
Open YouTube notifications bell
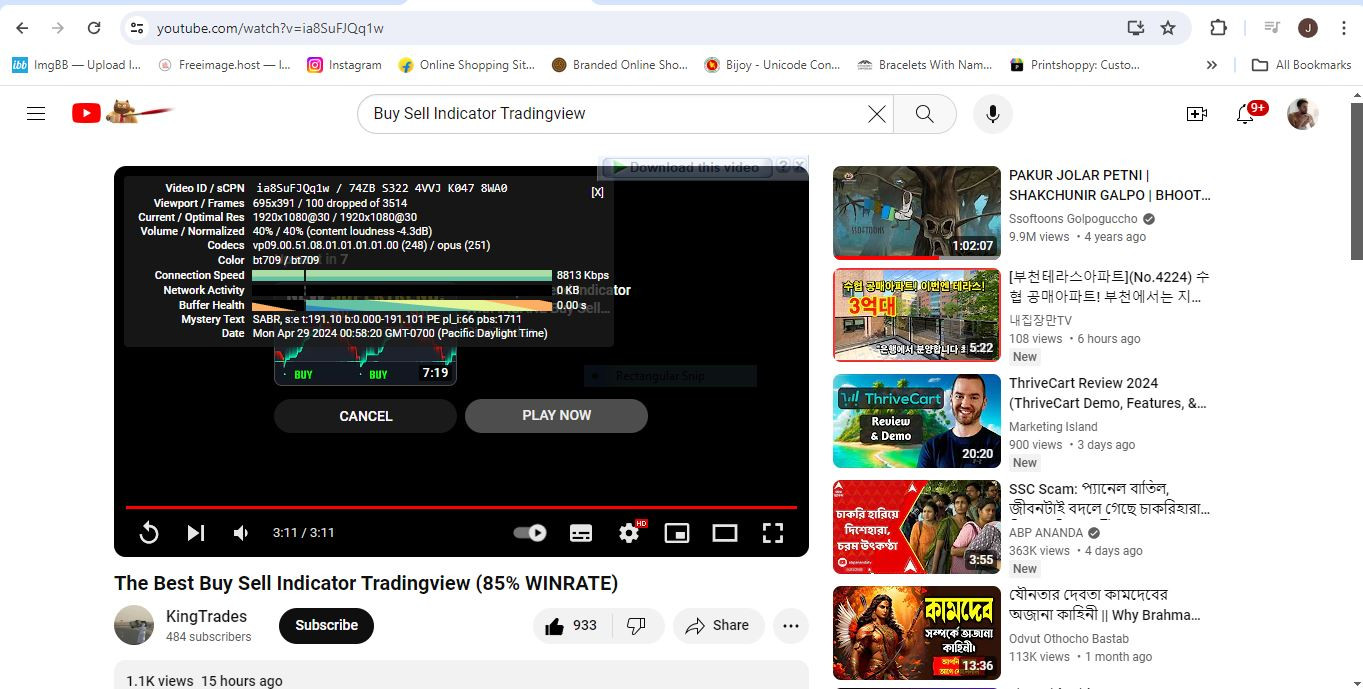pyautogui.click(x=1245, y=114)
